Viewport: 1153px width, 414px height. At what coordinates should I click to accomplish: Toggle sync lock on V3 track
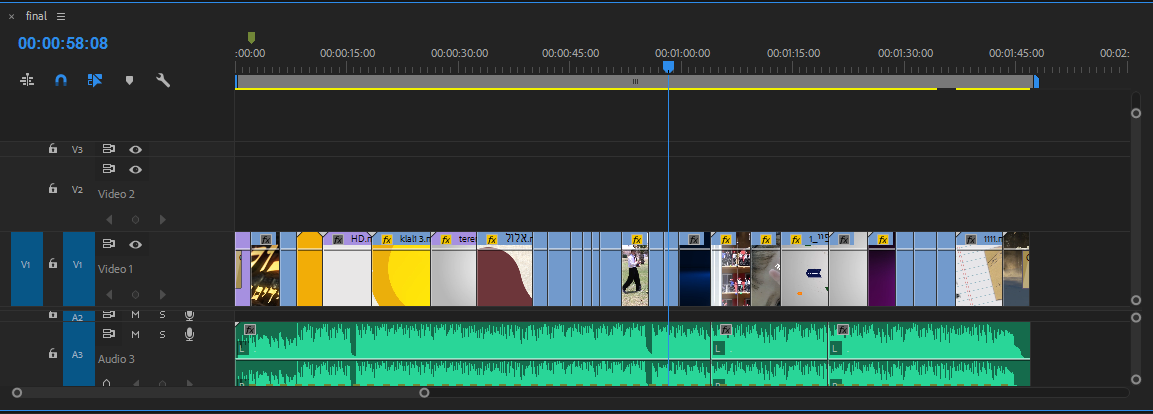pyautogui.click(x=109, y=149)
